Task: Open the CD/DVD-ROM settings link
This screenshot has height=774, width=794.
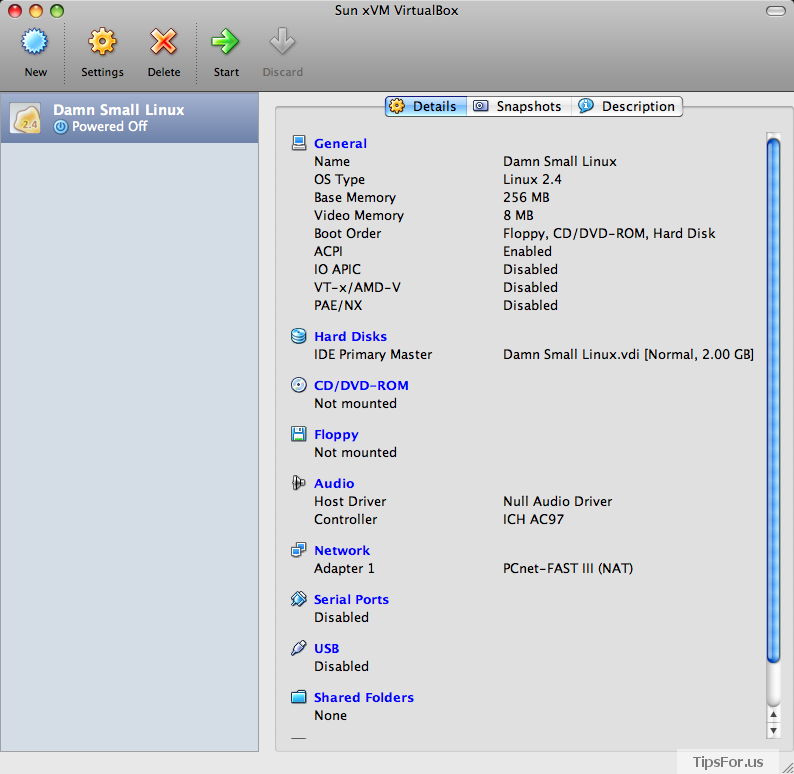Action: [361, 385]
